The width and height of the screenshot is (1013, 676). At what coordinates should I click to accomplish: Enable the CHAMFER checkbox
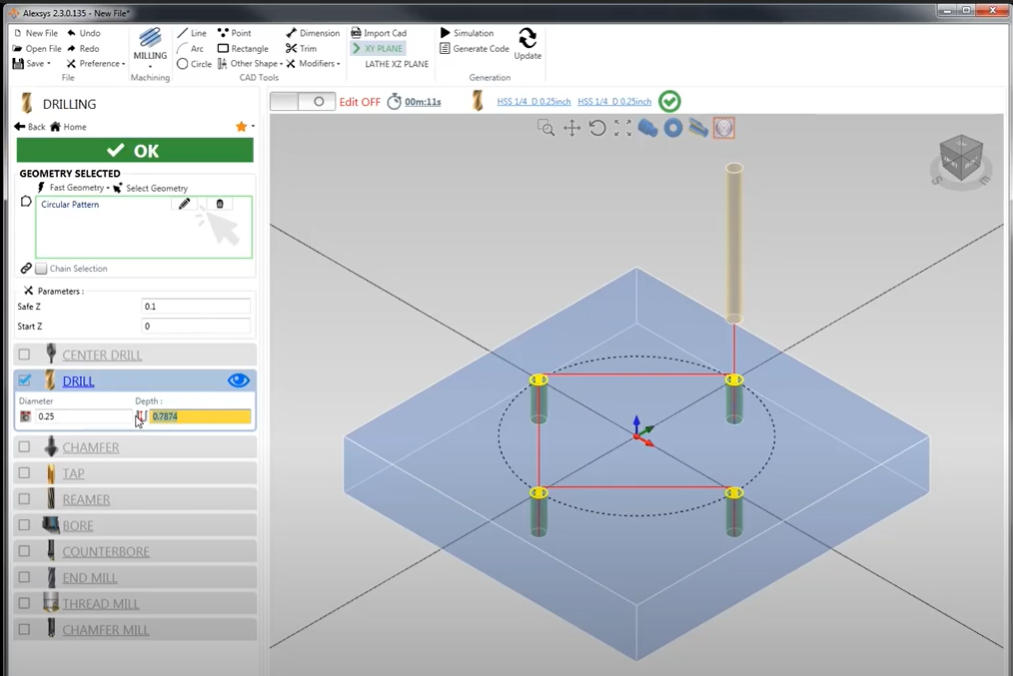pos(25,447)
